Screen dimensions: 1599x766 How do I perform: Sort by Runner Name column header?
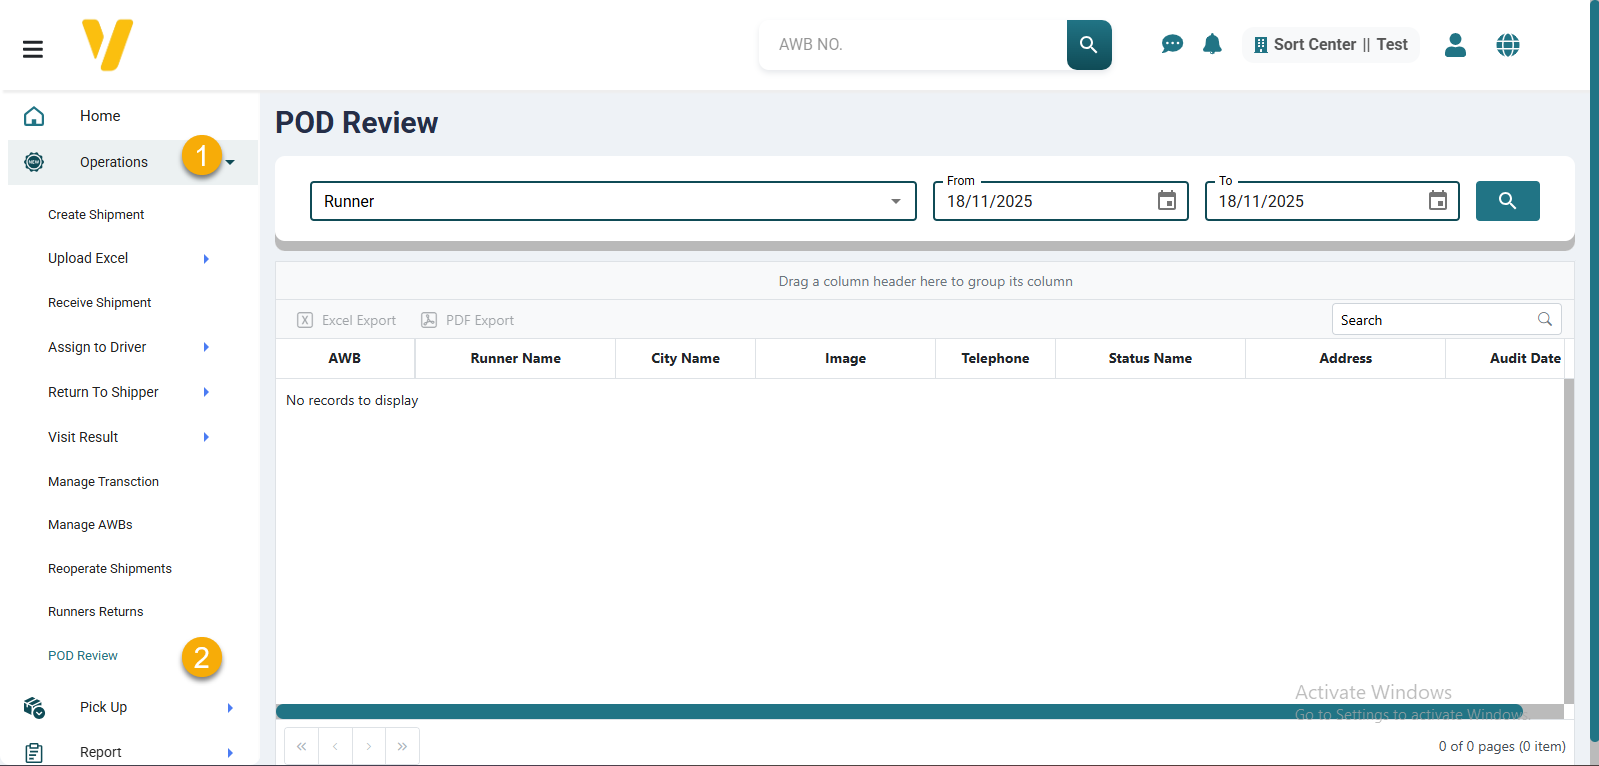tap(516, 358)
